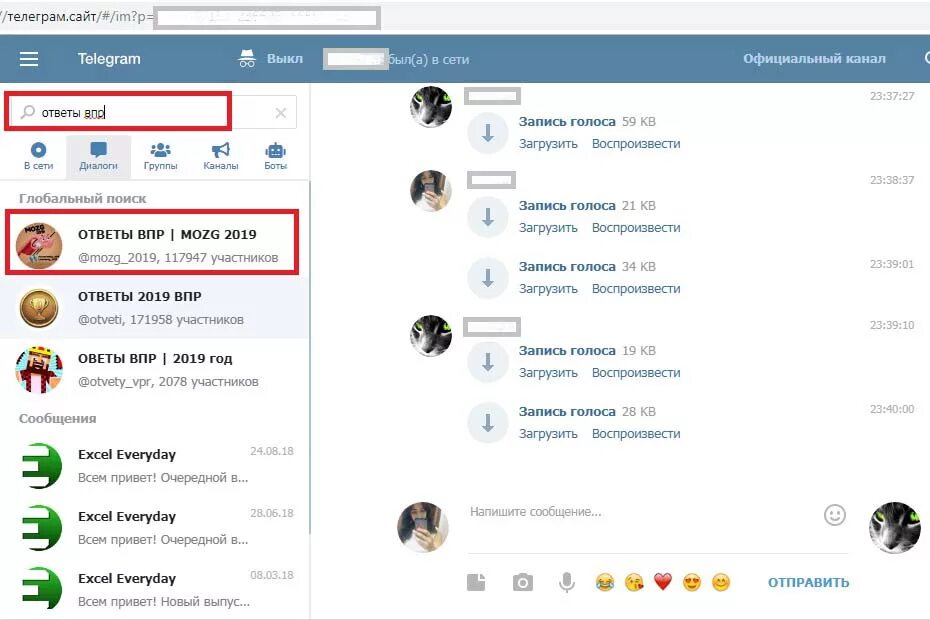This screenshot has width=930, height=620.
Task: Click the pixel character avatar of @otvety_vpr
Action: point(39,370)
